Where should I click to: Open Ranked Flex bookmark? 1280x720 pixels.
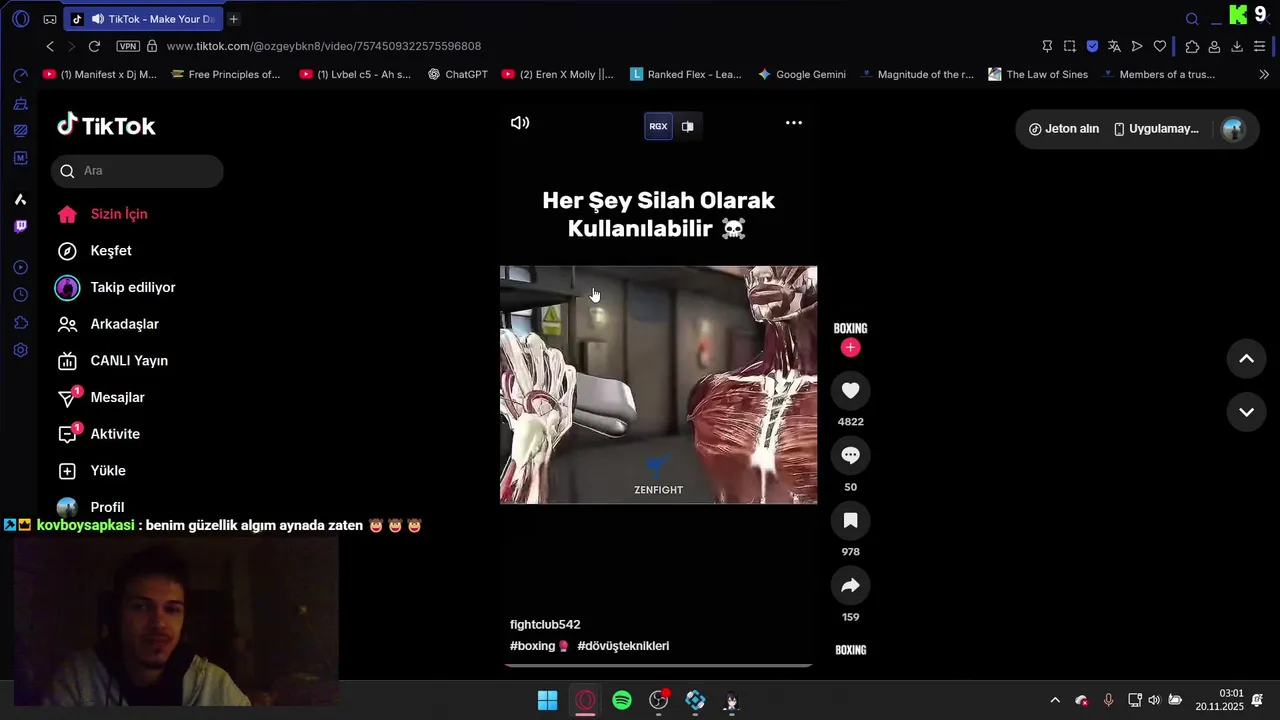pos(686,74)
